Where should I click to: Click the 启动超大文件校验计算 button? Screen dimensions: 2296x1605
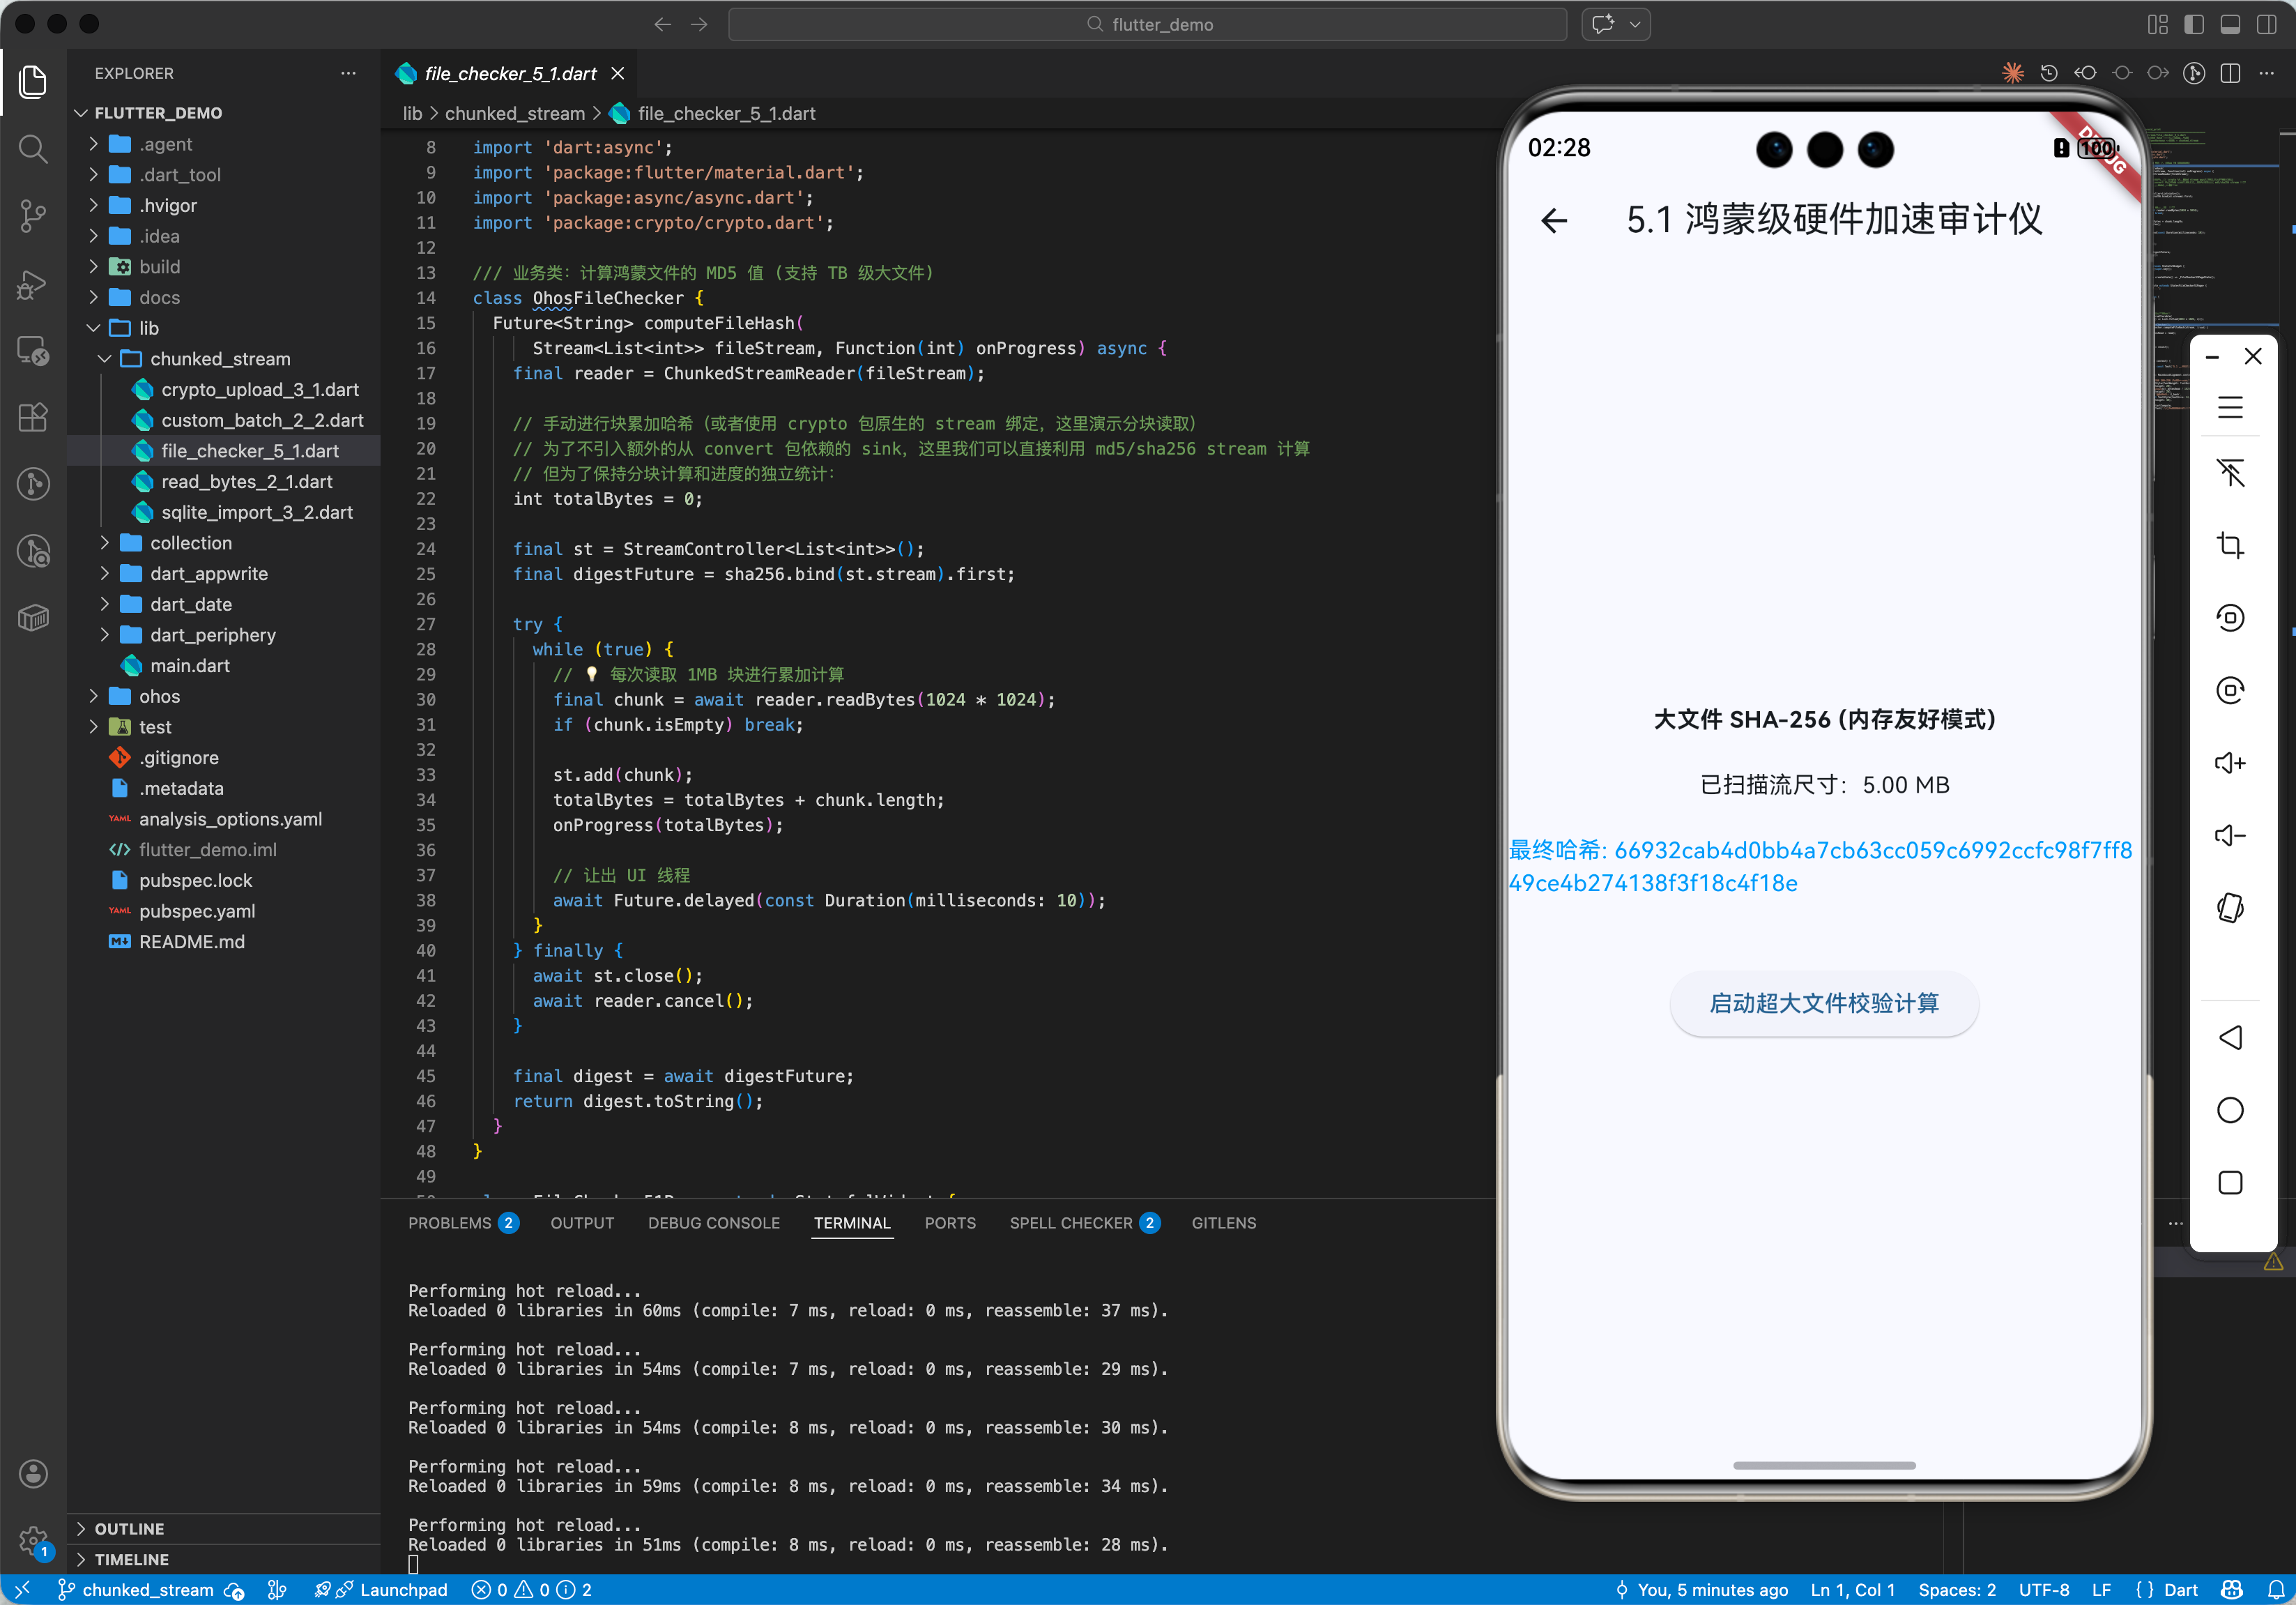(1823, 1003)
